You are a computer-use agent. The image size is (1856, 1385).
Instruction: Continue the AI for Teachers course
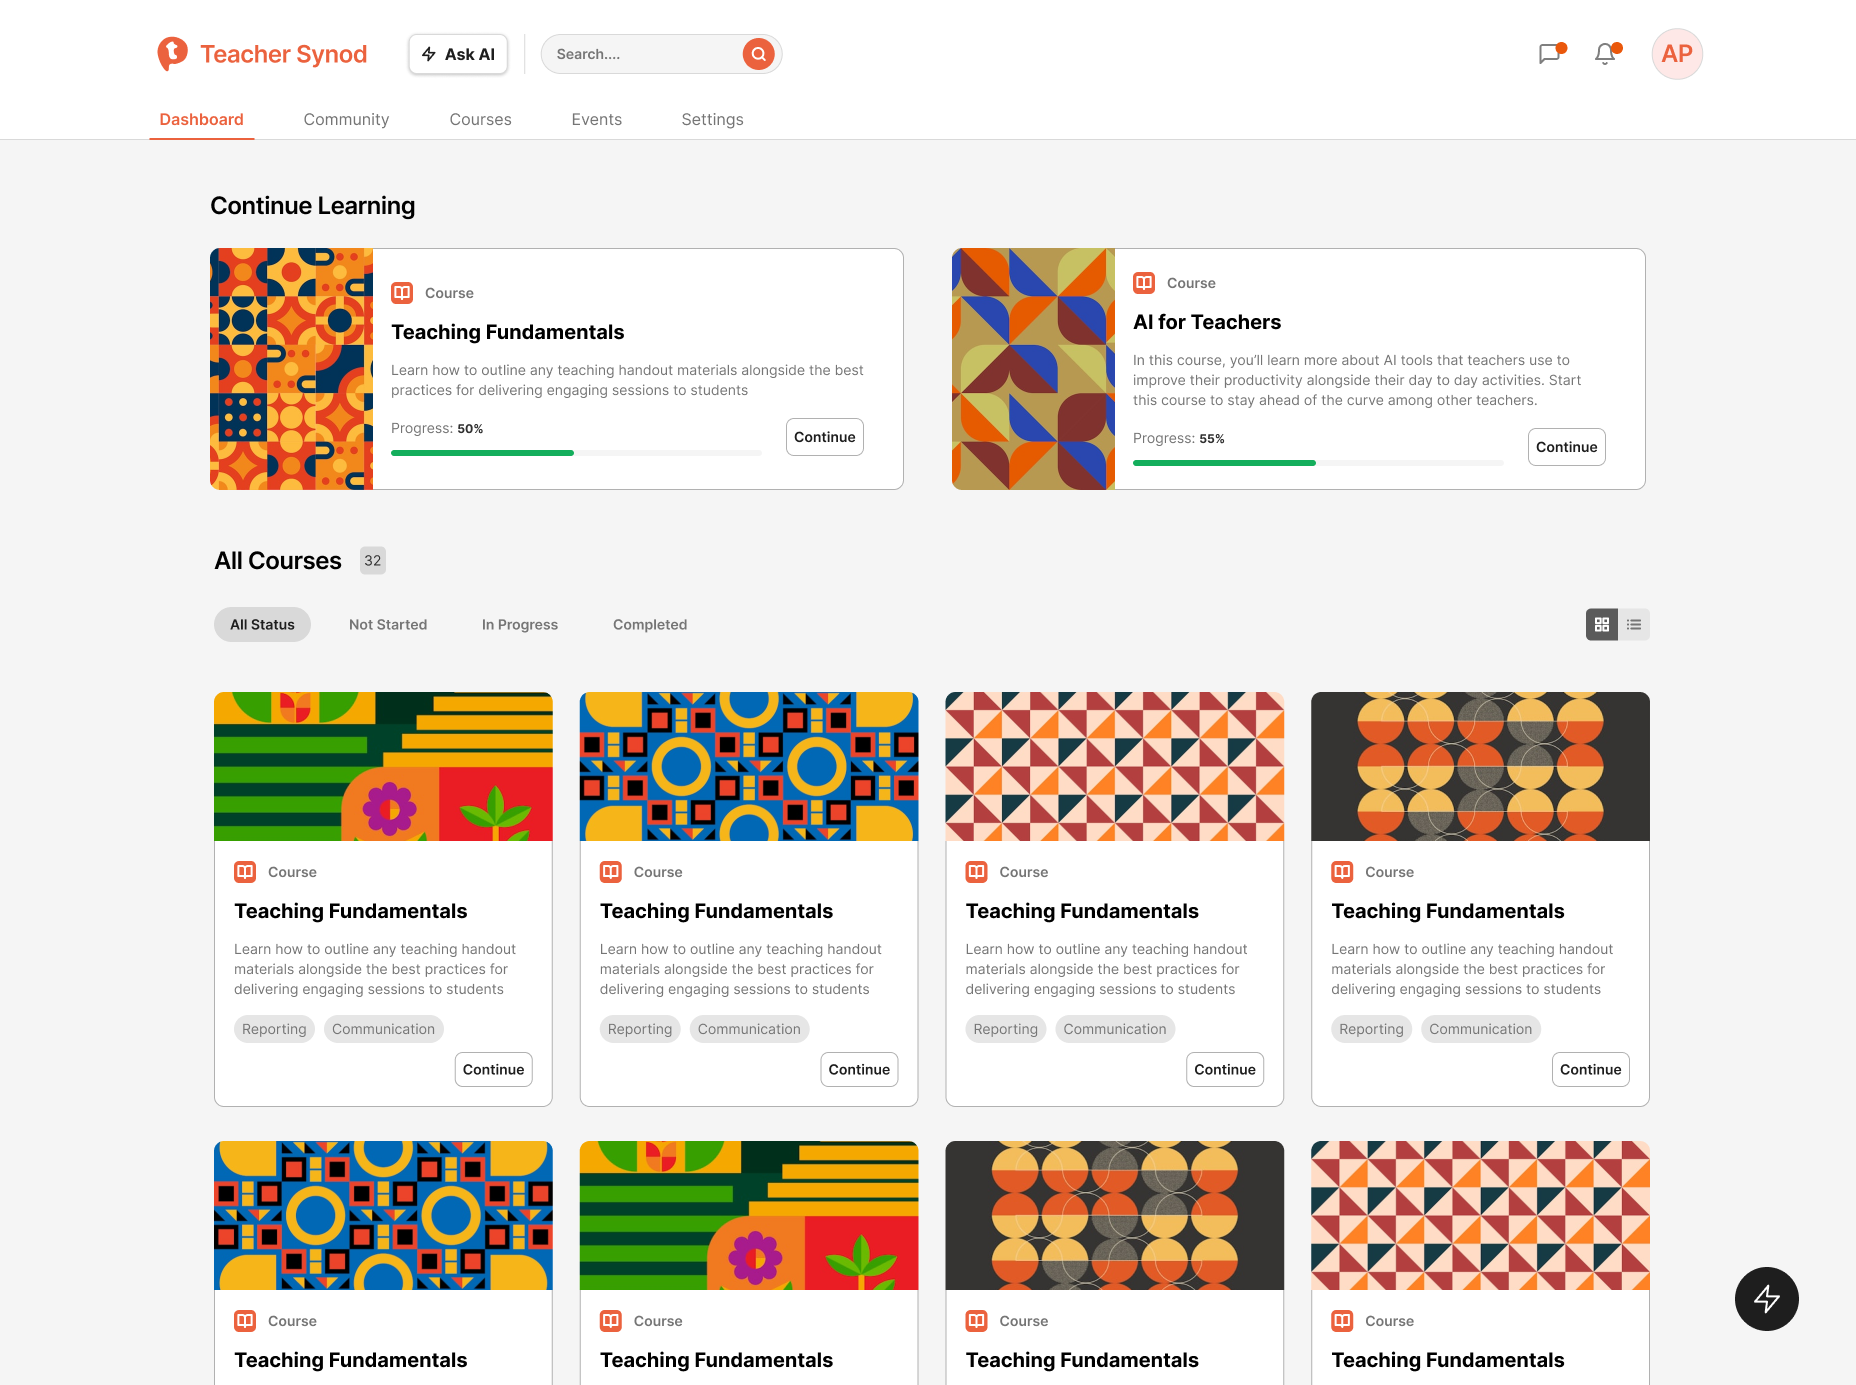pos(1567,447)
